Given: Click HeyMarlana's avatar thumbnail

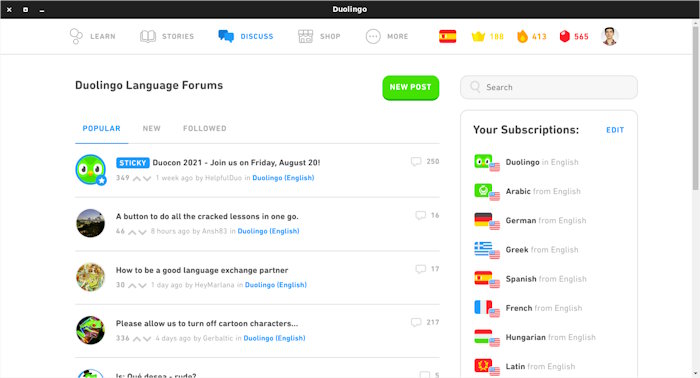Looking at the screenshot, I should point(91,277).
